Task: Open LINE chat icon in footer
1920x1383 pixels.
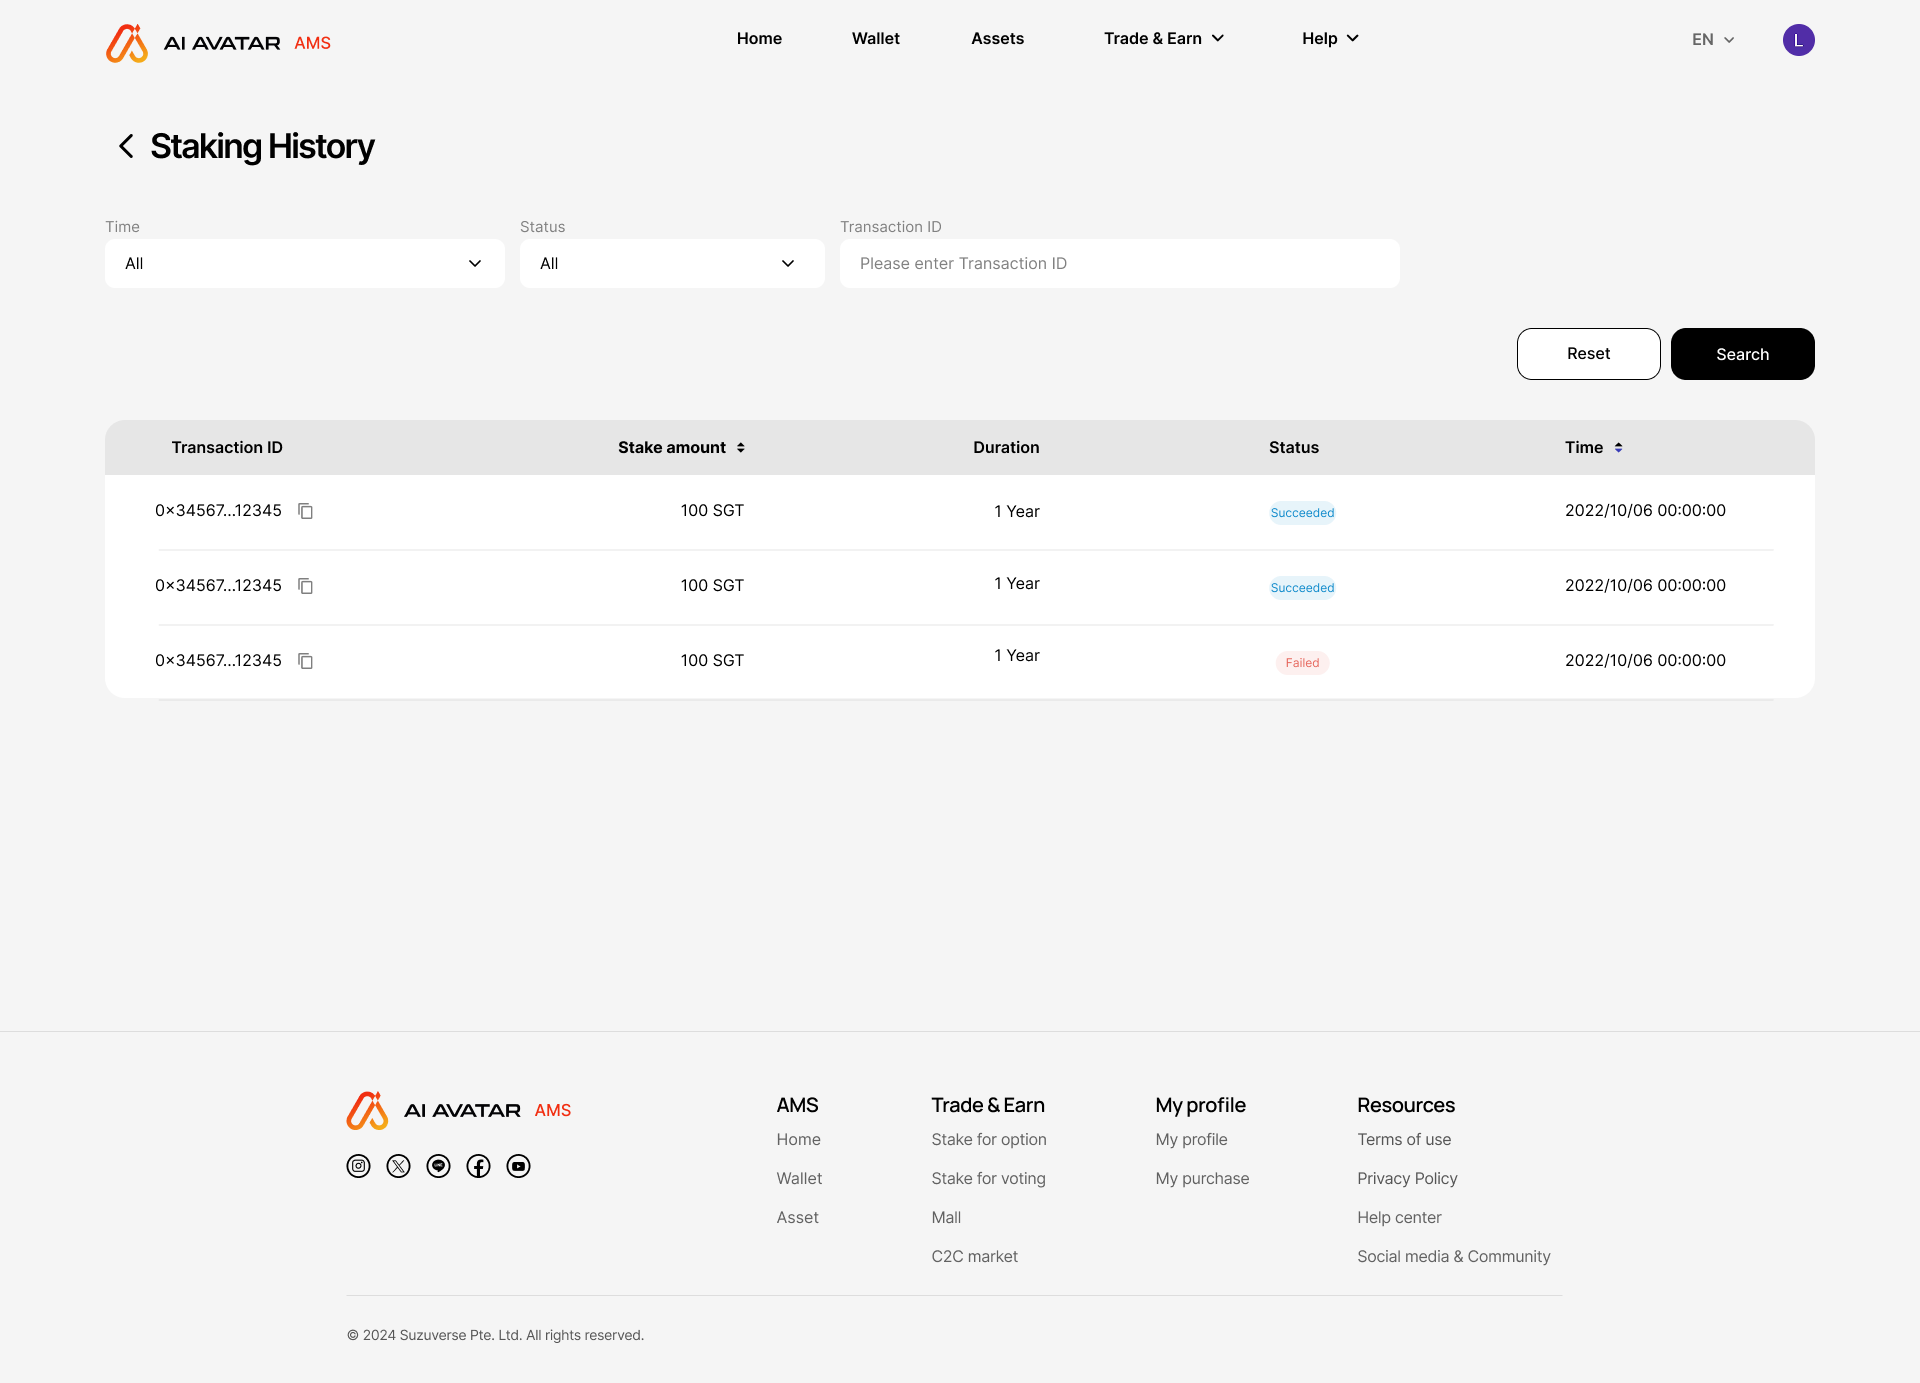Action: (438, 1166)
